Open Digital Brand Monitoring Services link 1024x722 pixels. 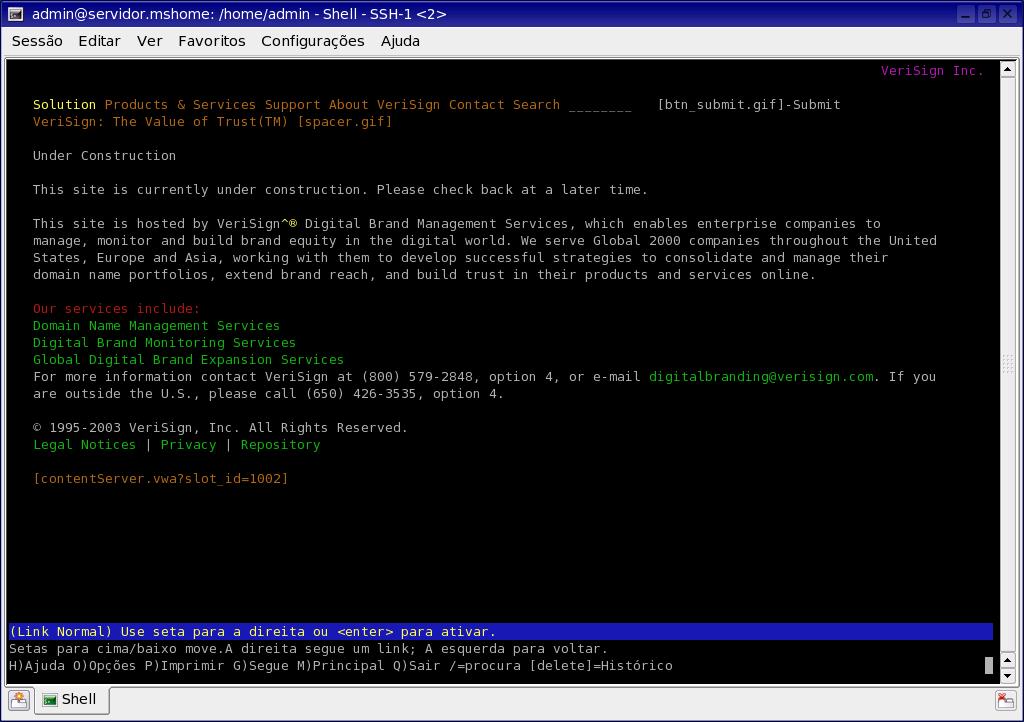[x=164, y=342]
